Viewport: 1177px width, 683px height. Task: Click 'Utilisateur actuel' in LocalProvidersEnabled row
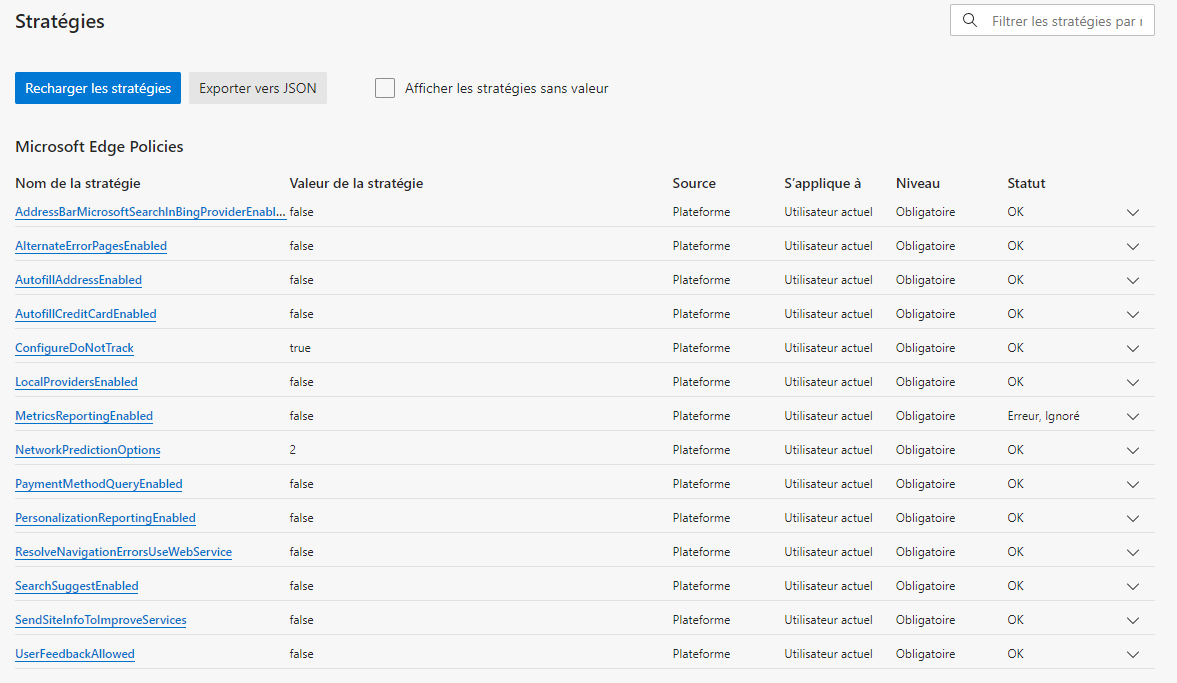[x=829, y=382]
